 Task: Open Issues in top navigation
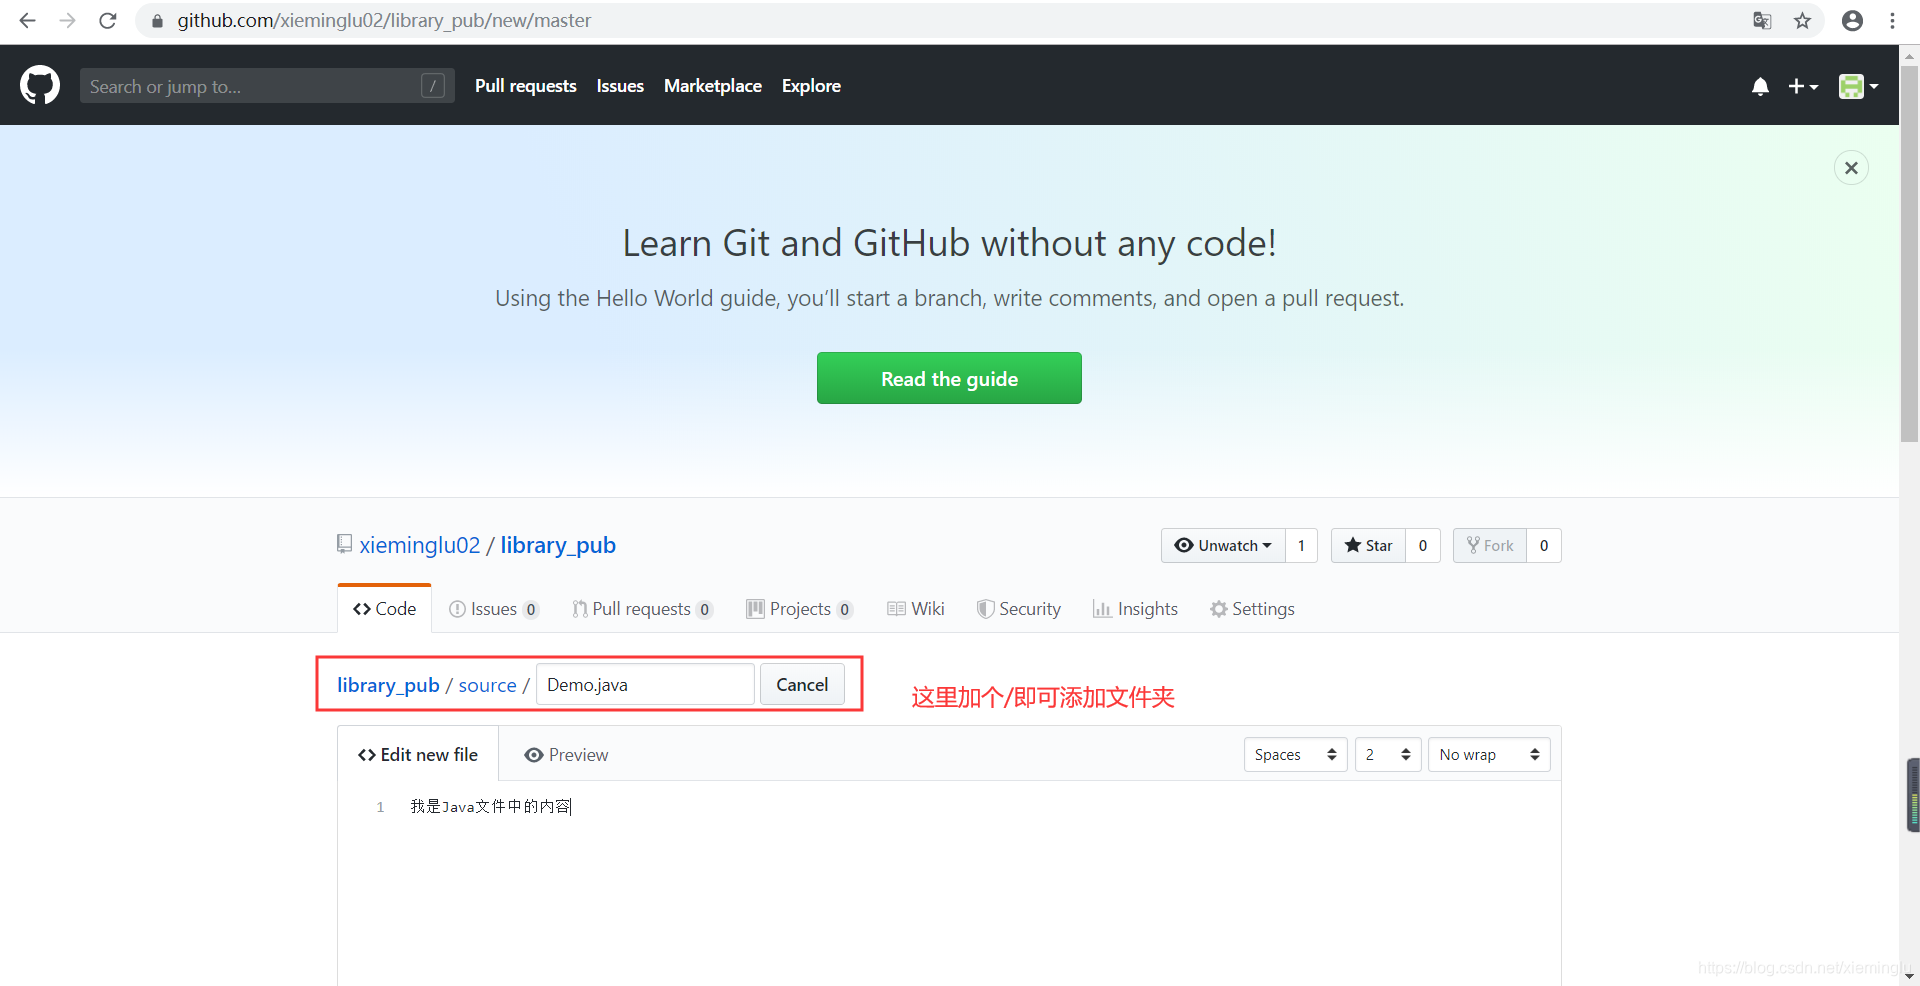point(620,86)
